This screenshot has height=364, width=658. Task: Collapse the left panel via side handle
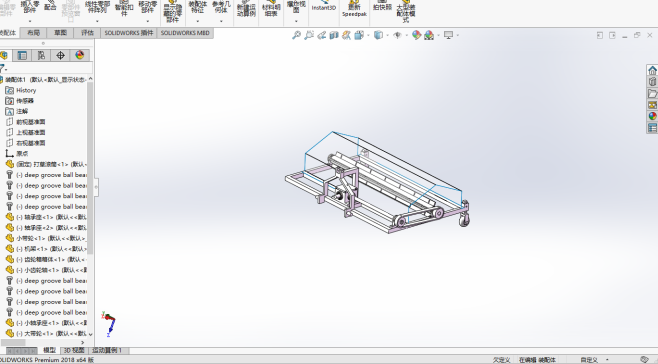(x=96, y=187)
